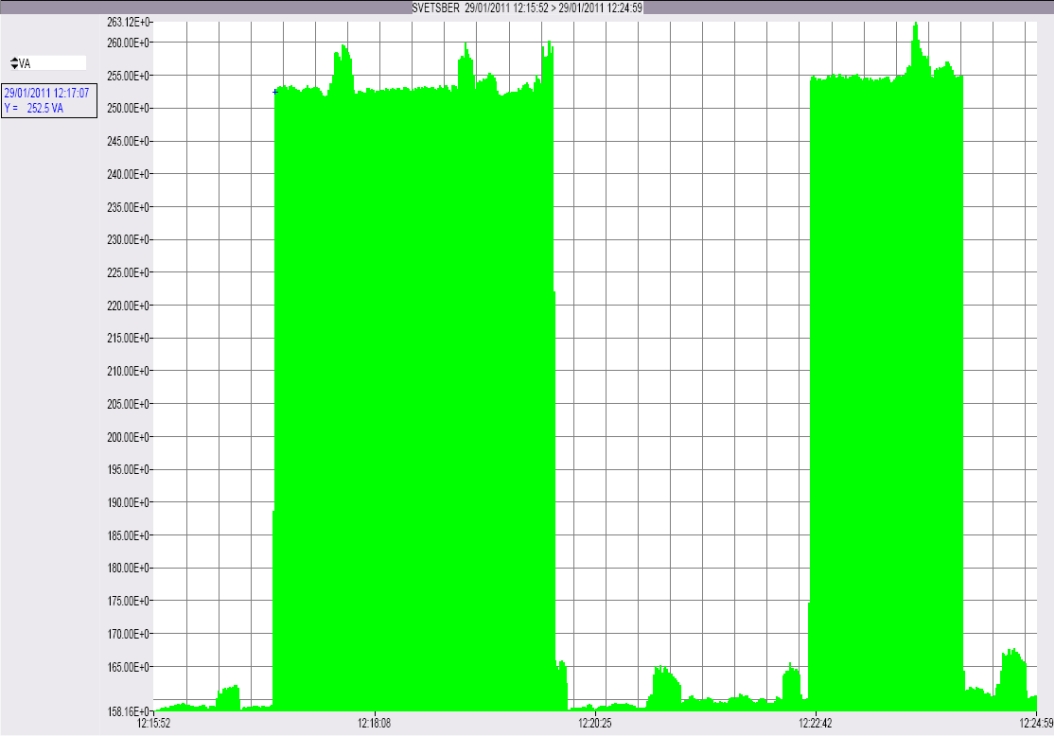Screen dimensions: 1054x736
Task: Click the 195.00E+0 axis label
Action: 128,469
